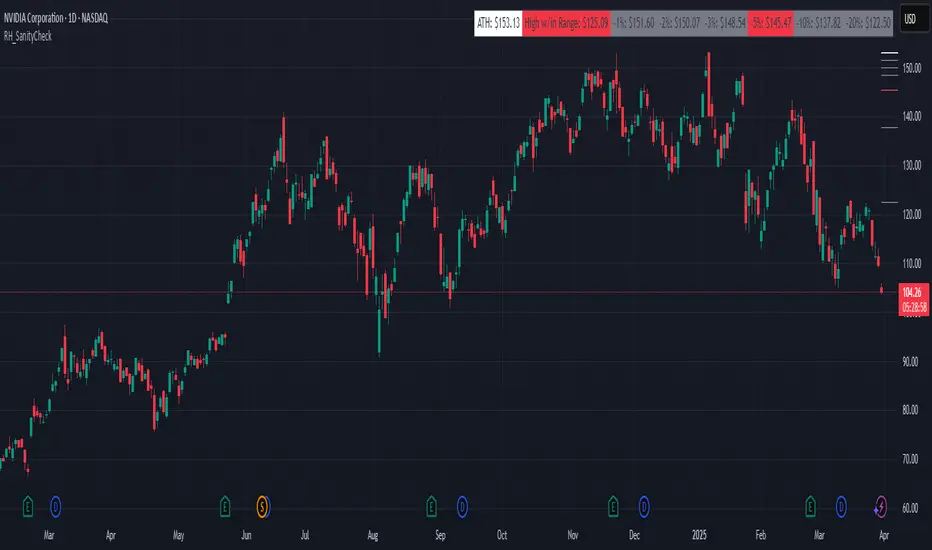Click the Sep label on the time axis
The image size is (932, 550).
pos(440,535)
